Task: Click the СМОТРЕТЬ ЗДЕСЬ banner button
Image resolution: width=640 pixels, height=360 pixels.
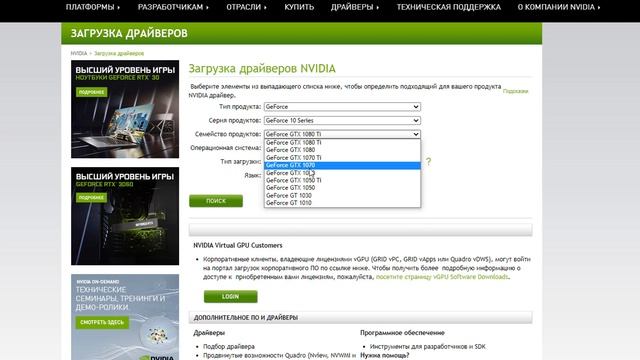Action: [102, 322]
